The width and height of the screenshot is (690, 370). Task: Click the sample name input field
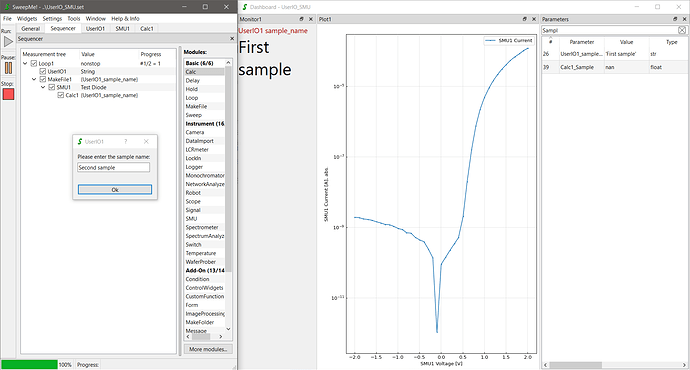[x=114, y=168]
